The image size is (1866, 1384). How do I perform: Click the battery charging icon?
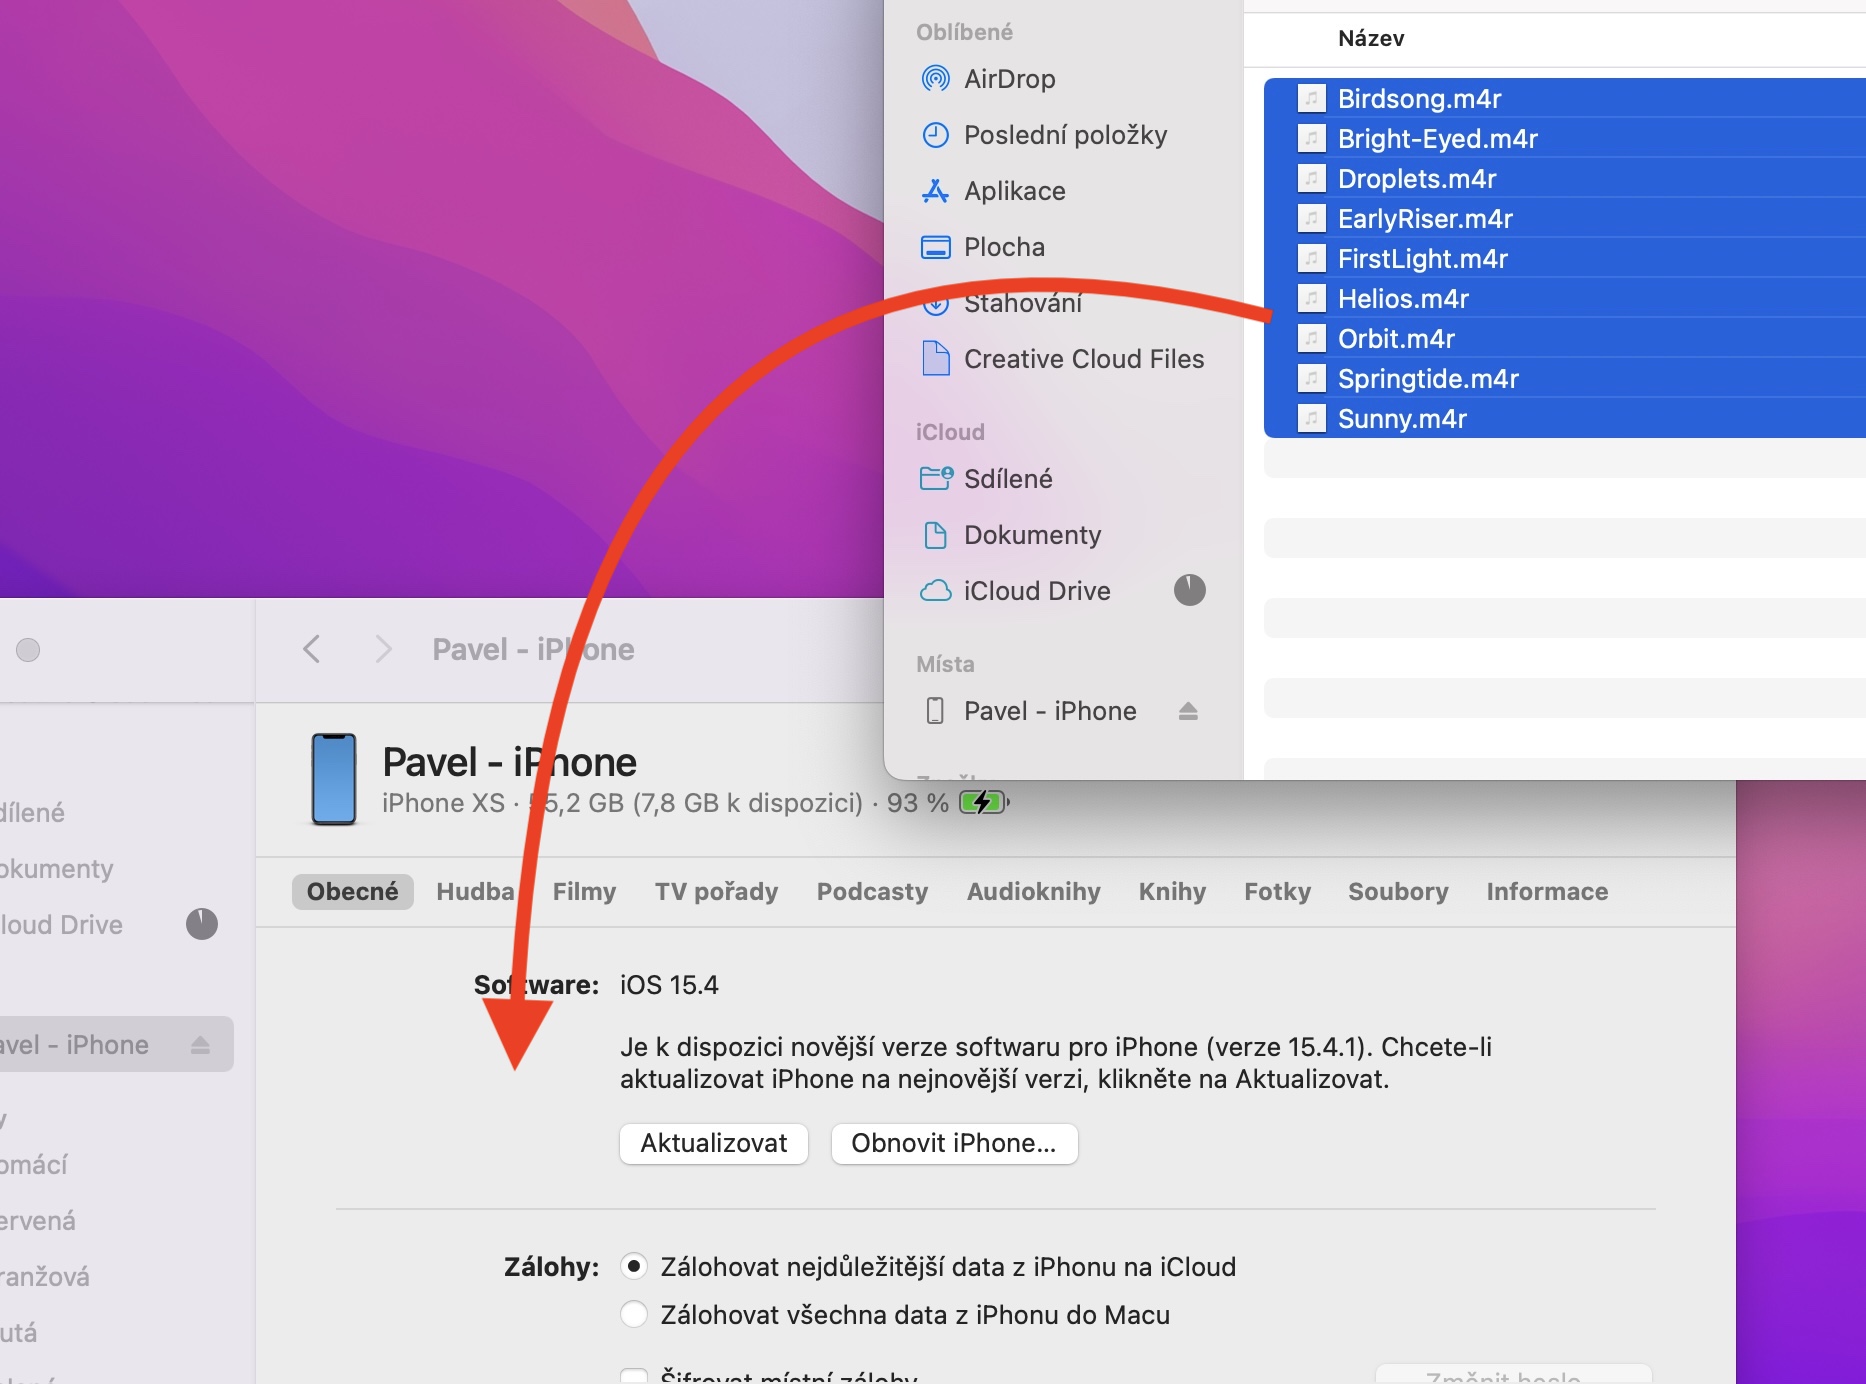(x=984, y=802)
